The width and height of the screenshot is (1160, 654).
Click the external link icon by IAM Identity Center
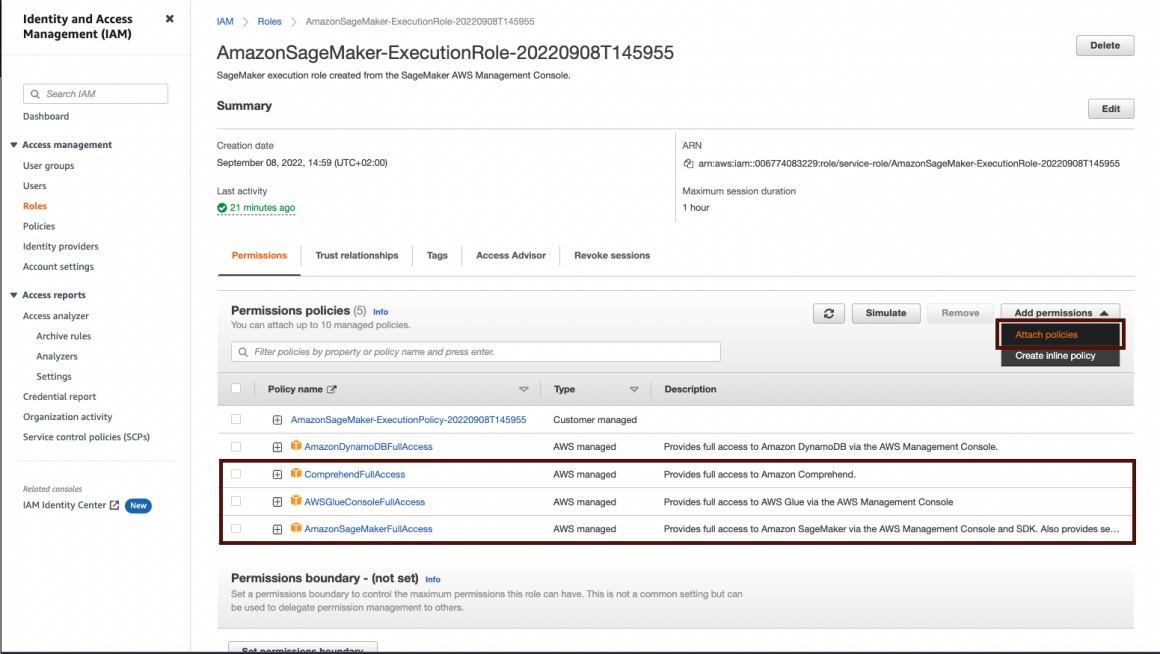115,506
